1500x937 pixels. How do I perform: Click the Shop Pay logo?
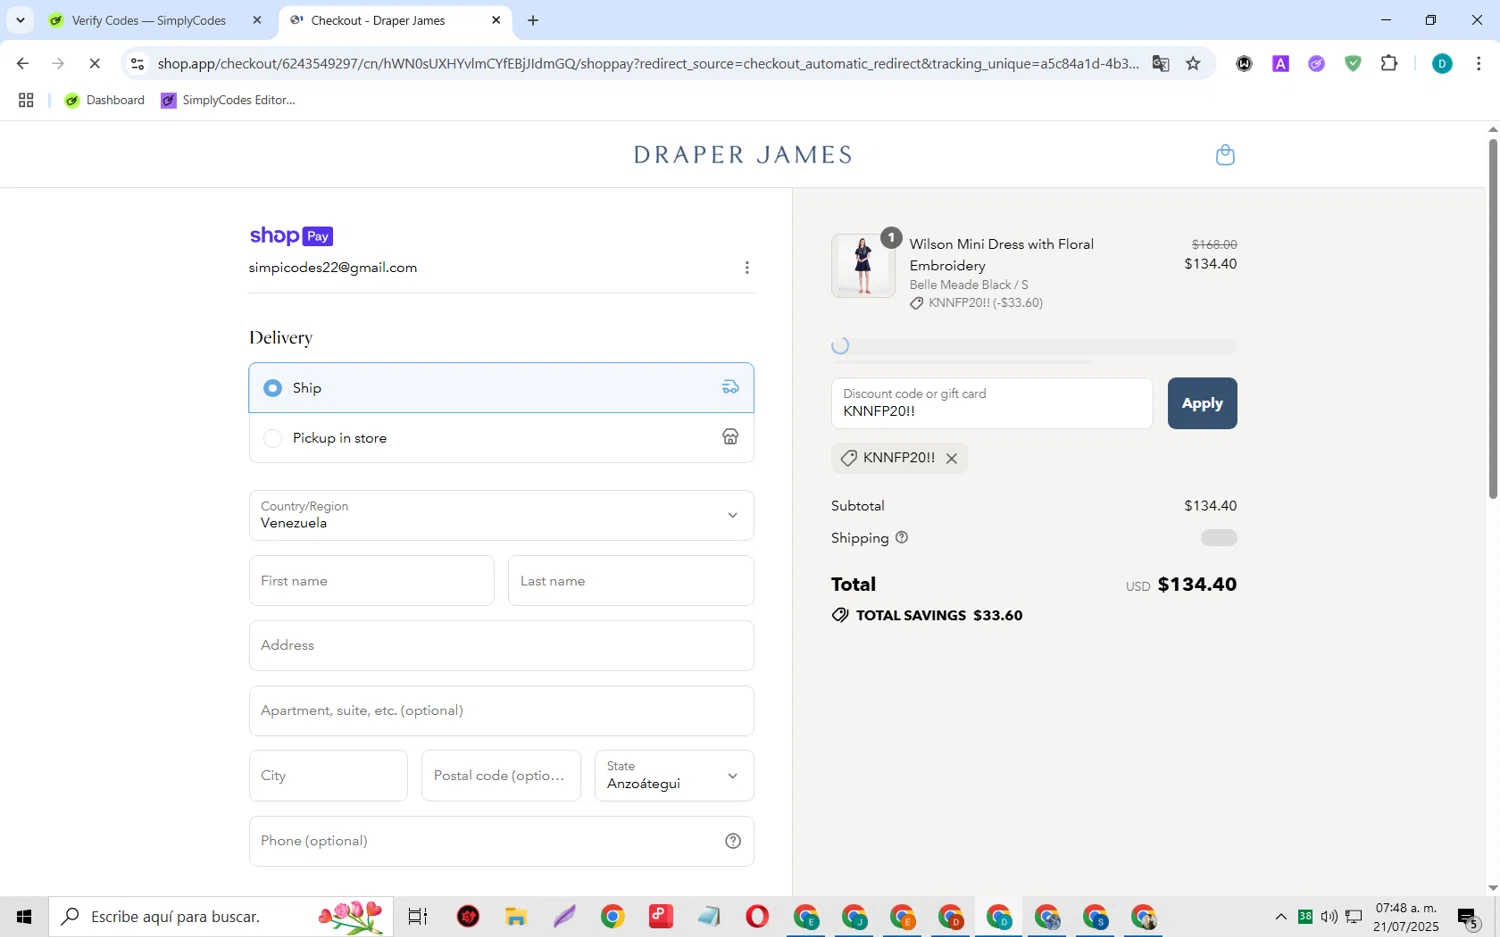click(x=291, y=236)
